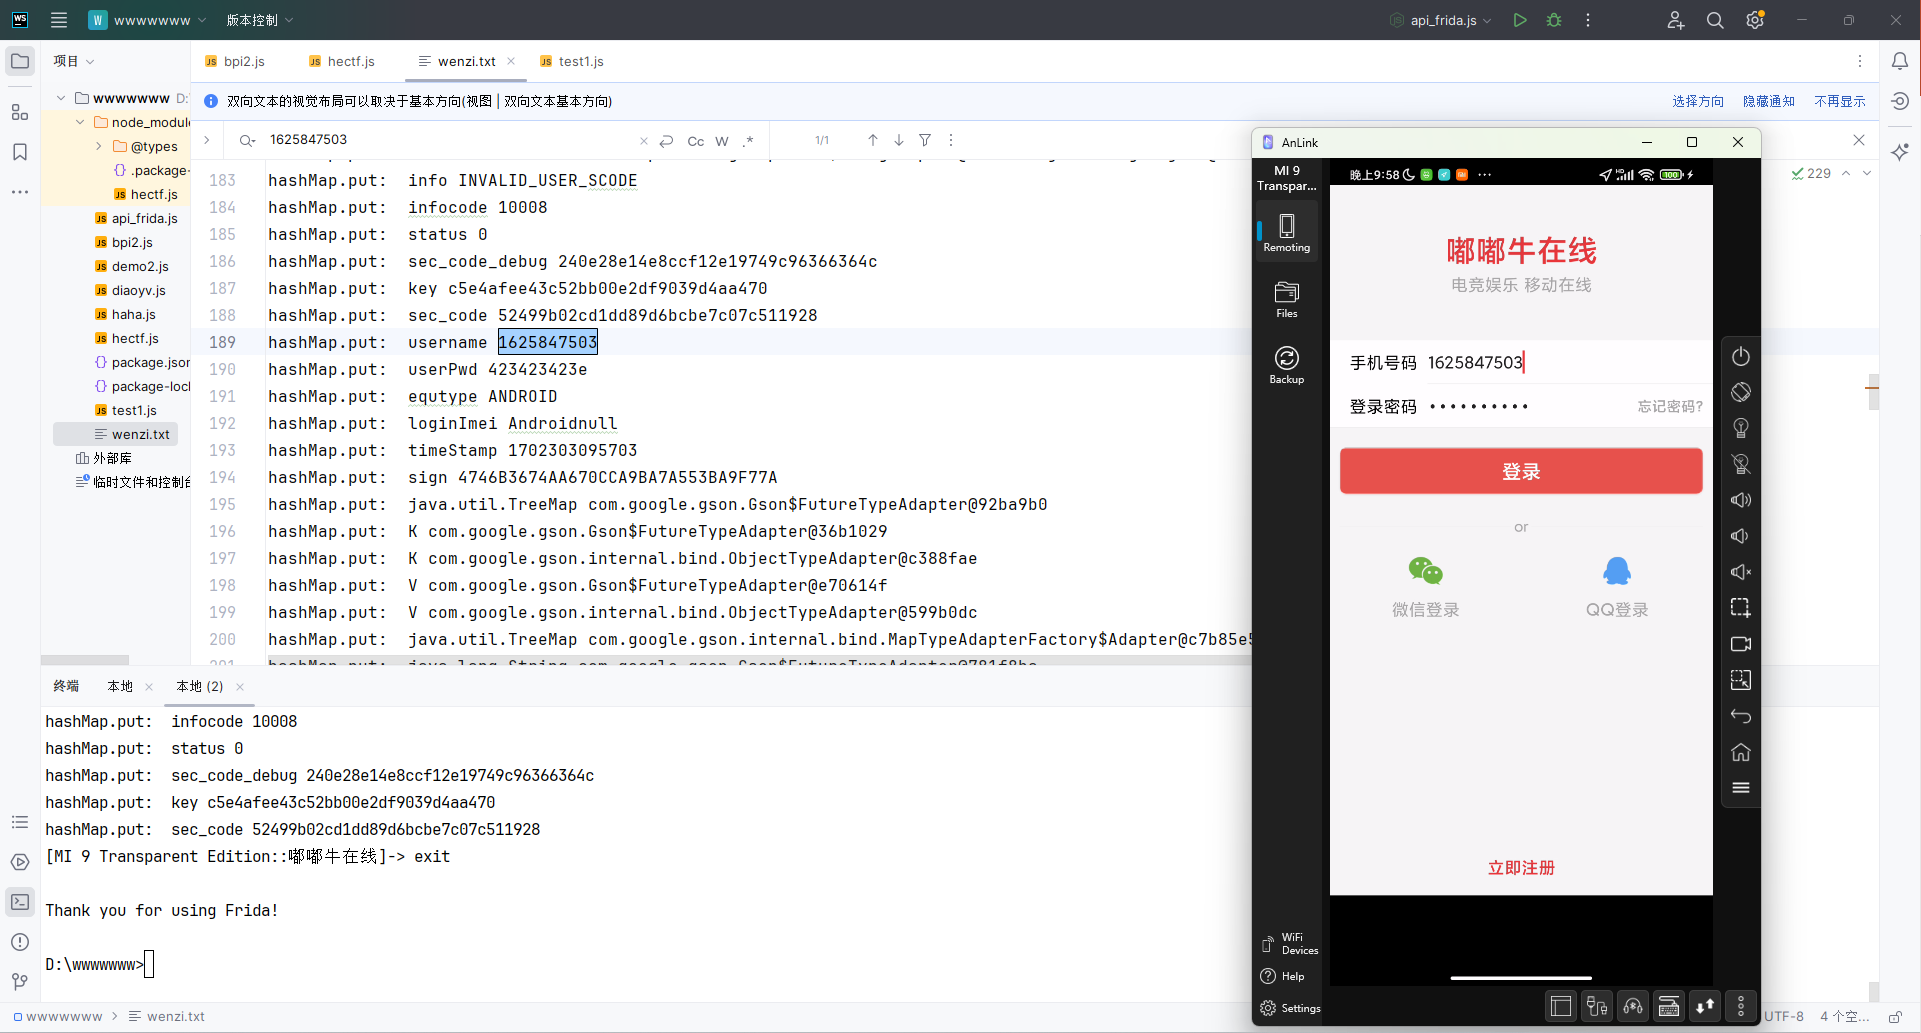Open the main hamburger menu
The height and width of the screenshot is (1033, 1921).
[59, 20]
